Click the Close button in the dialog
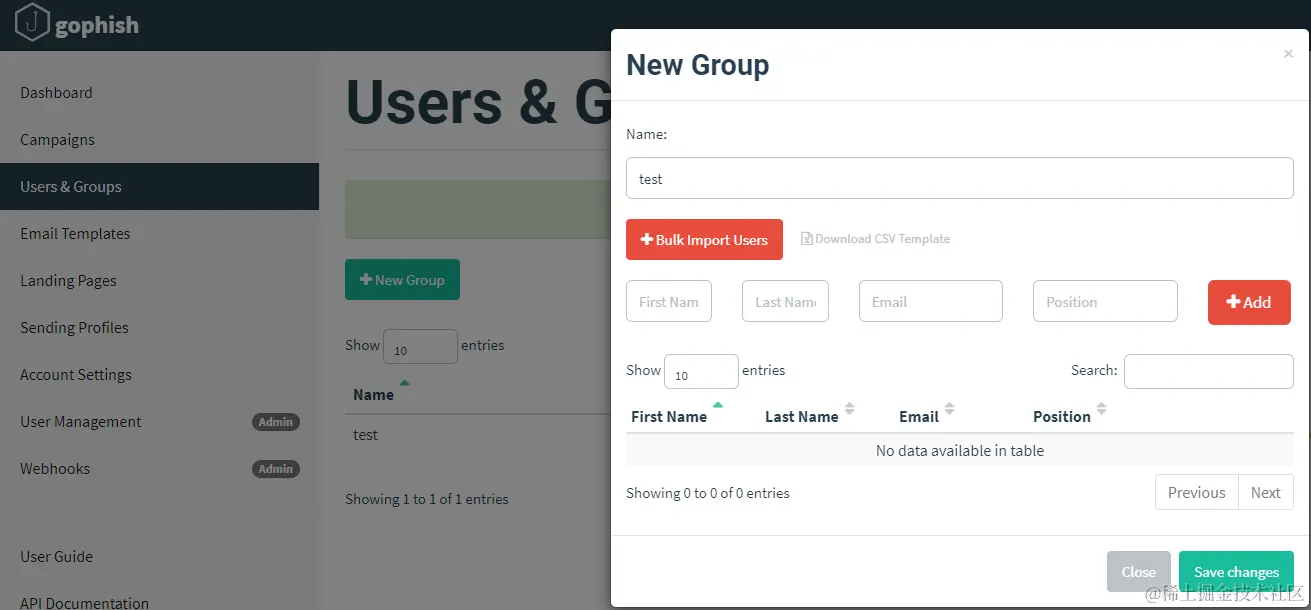1311x610 pixels. (x=1138, y=572)
